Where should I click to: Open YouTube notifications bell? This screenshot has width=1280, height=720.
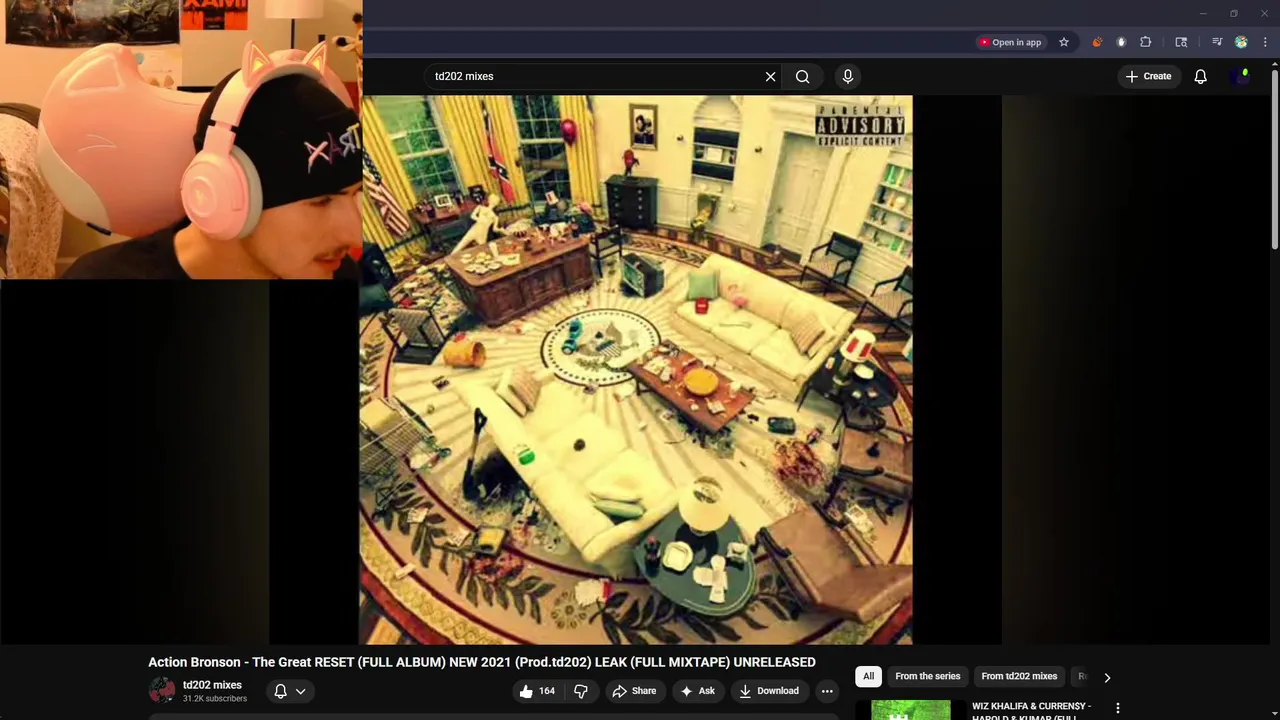1200,76
